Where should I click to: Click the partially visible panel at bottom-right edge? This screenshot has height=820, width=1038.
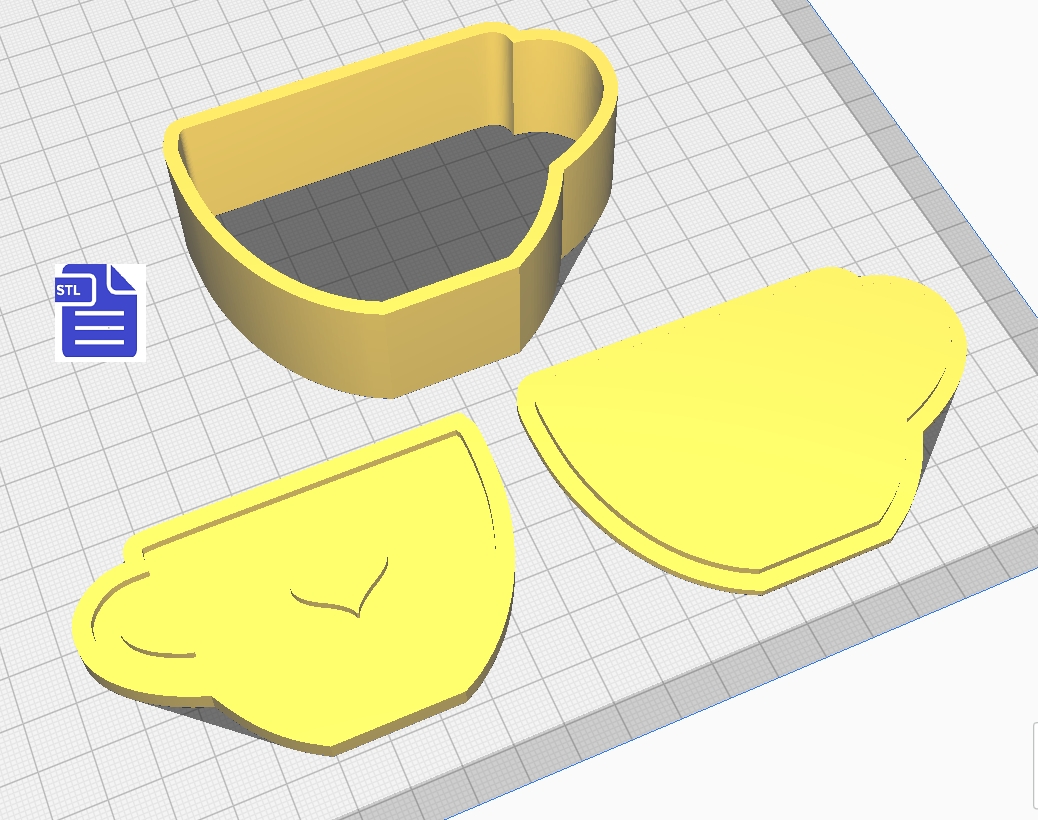point(1034,765)
